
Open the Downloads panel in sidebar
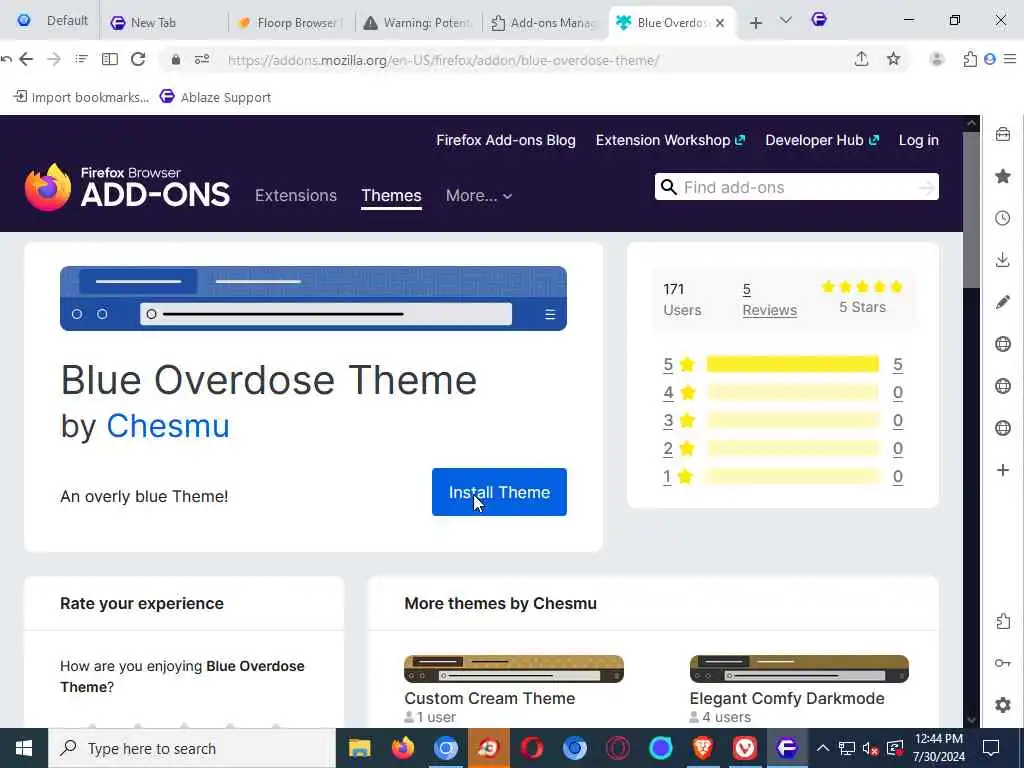tap(1002, 260)
